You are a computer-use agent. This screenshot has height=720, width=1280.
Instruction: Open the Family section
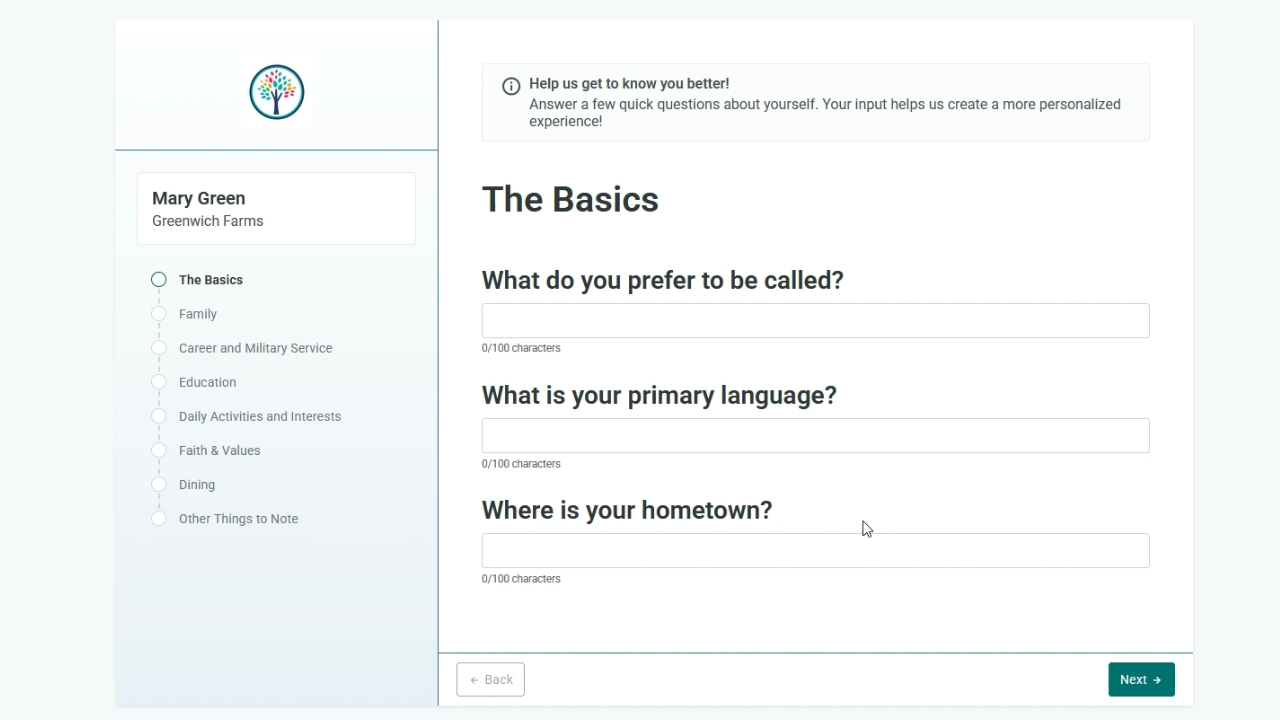tap(198, 314)
